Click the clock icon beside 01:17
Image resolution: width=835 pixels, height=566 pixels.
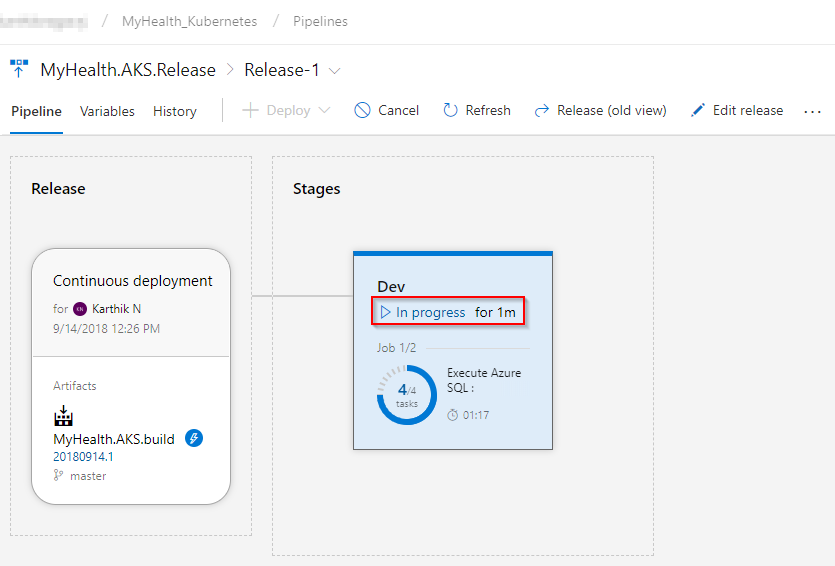click(x=452, y=415)
